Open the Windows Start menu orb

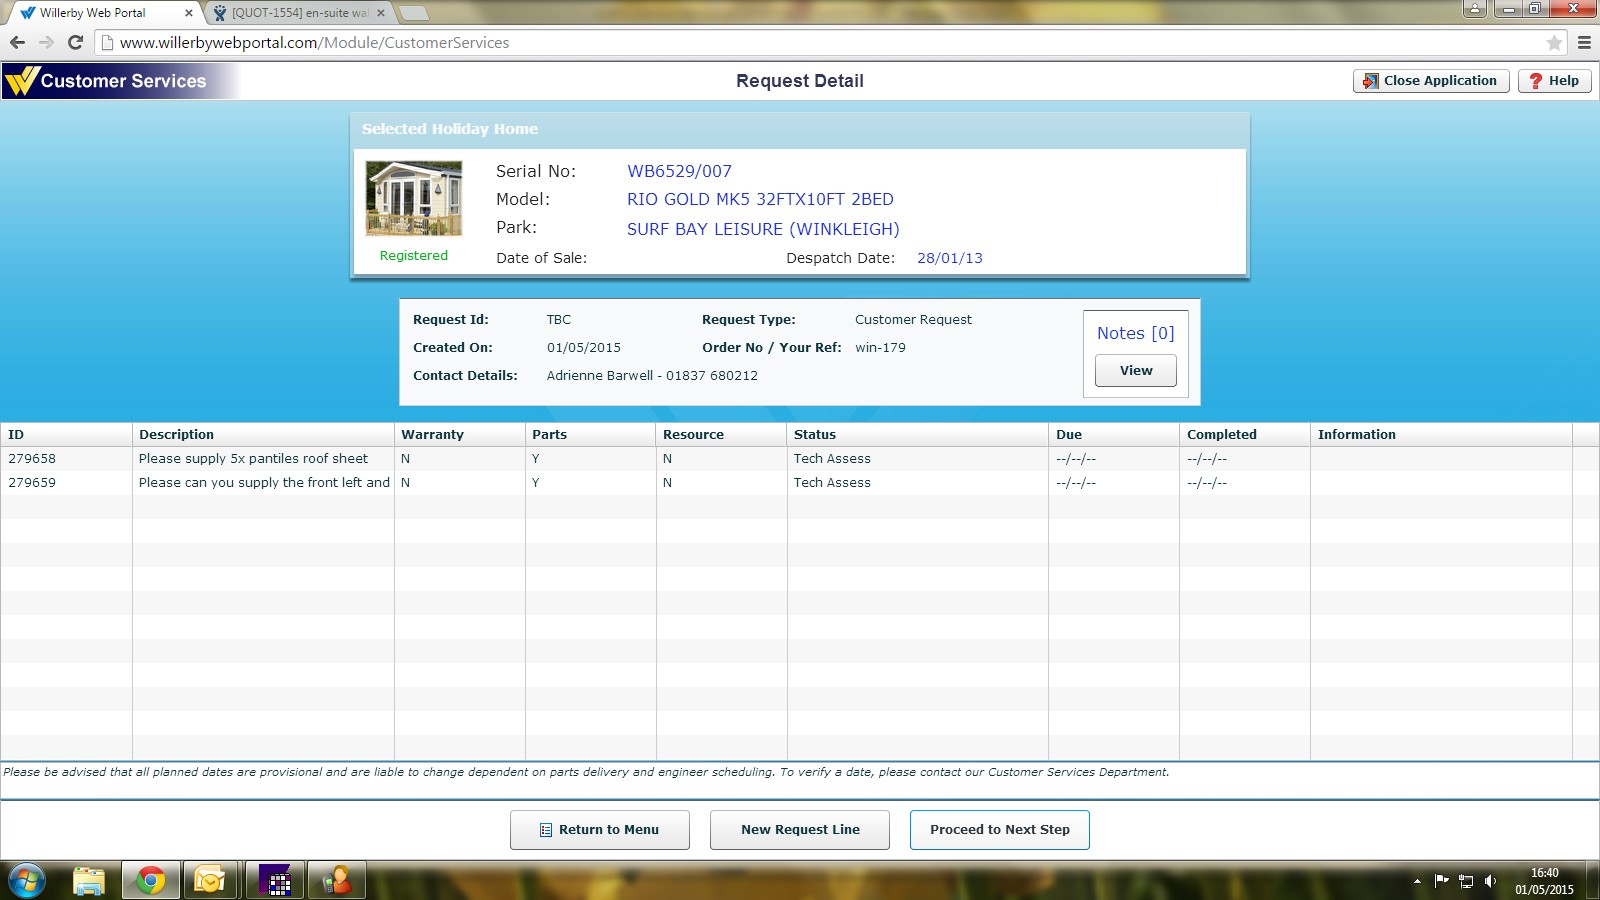[27, 880]
